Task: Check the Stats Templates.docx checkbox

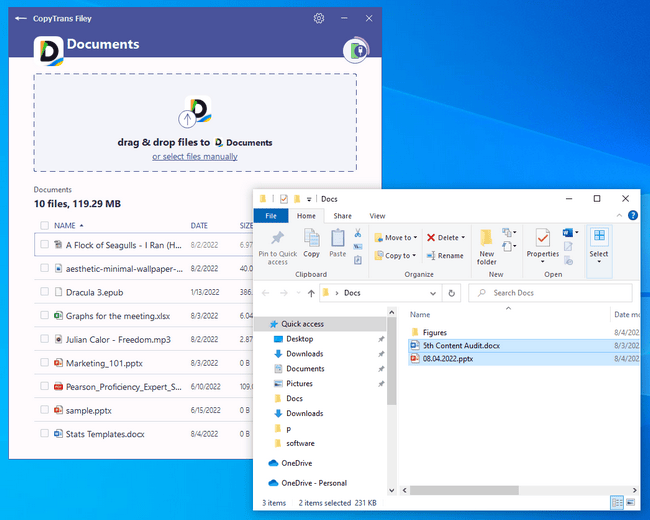Action: pyautogui.click(x=44, y=433)
